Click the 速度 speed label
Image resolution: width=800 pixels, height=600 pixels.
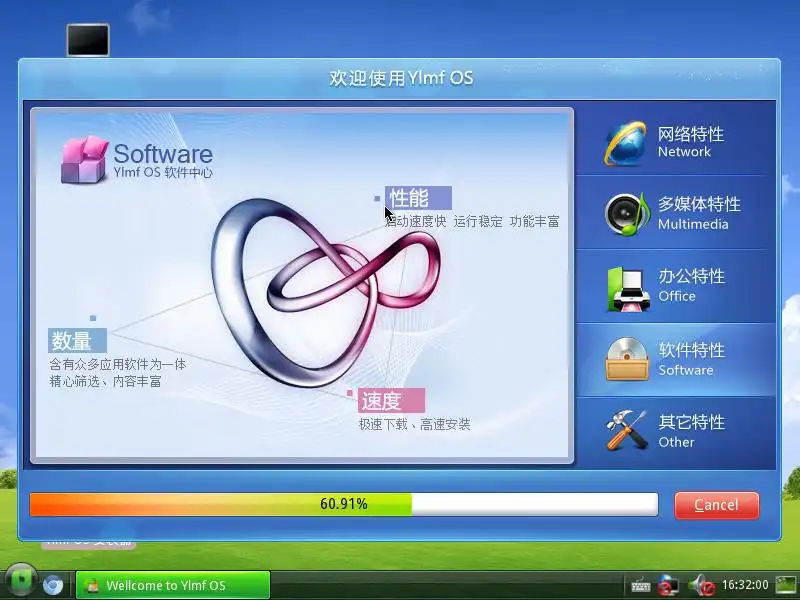(391, 401)
